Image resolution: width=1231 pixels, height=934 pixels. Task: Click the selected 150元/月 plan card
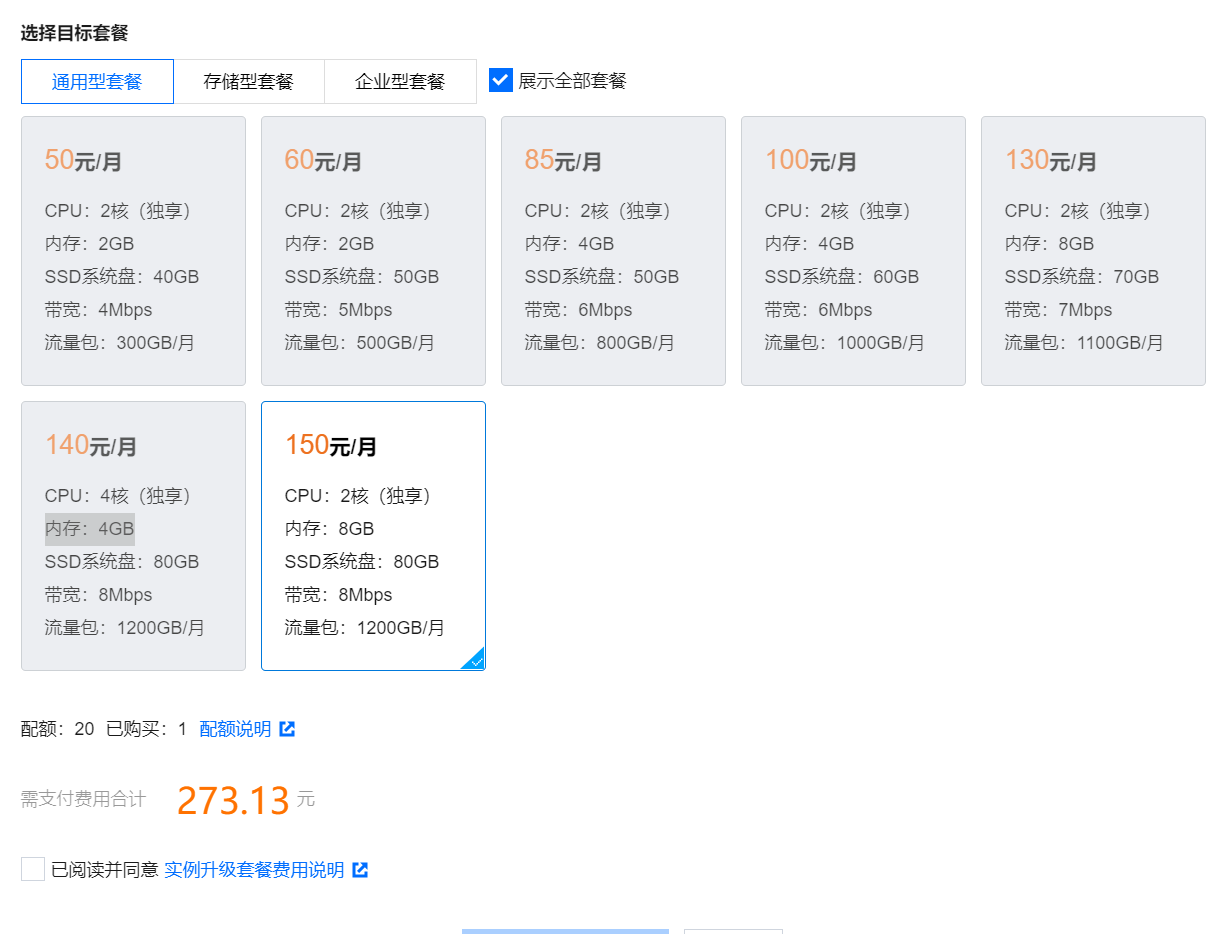point(373,536)
